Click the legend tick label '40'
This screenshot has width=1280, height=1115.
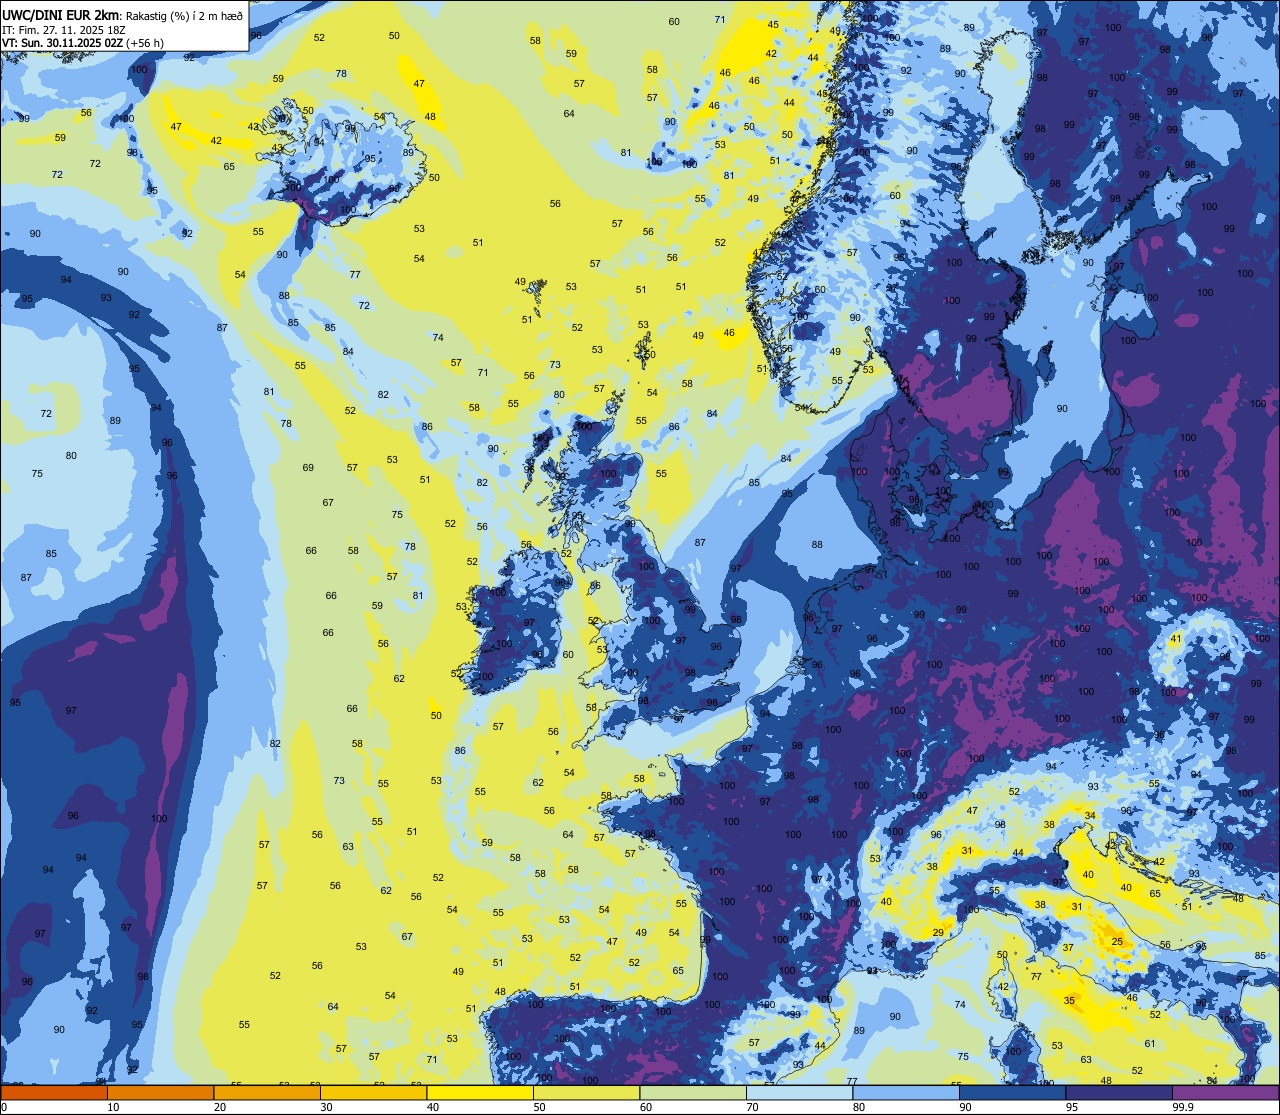[432, 1107]
